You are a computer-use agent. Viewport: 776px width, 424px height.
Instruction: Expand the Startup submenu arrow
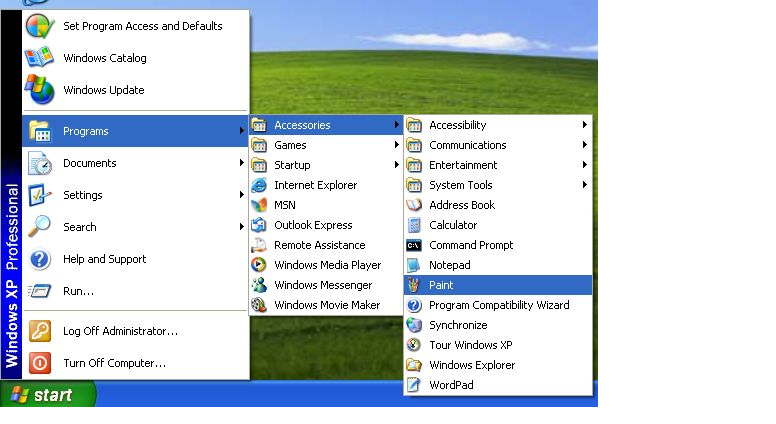396,165
